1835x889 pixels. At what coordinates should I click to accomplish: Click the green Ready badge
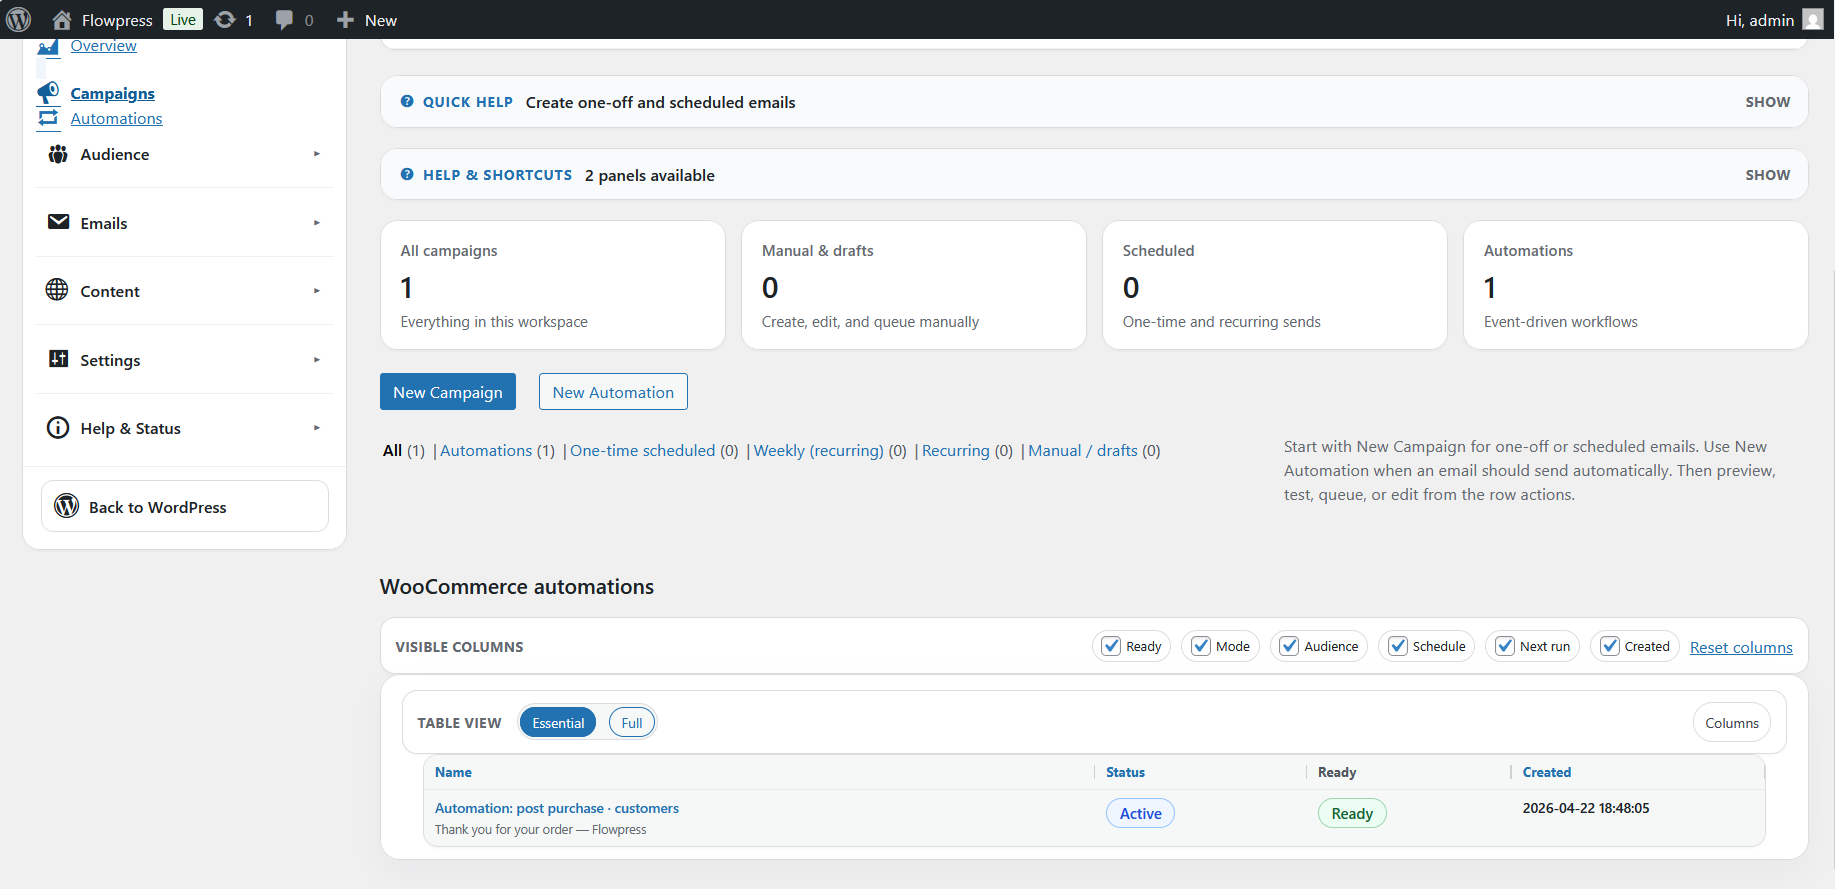1352,813
